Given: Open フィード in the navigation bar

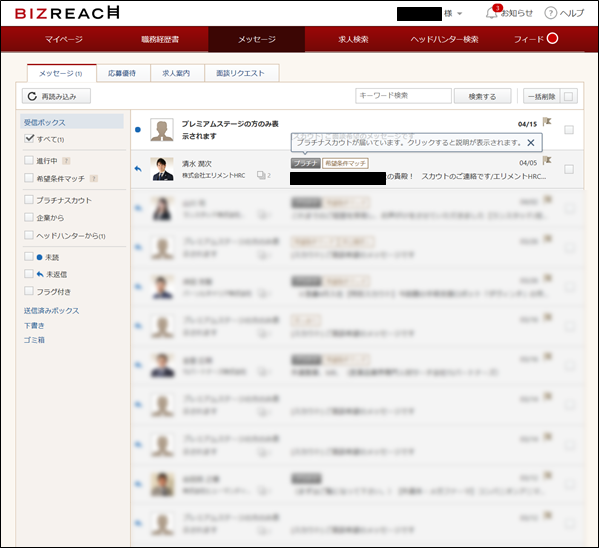Looking at the screenshot, I should tap(529, 39).
